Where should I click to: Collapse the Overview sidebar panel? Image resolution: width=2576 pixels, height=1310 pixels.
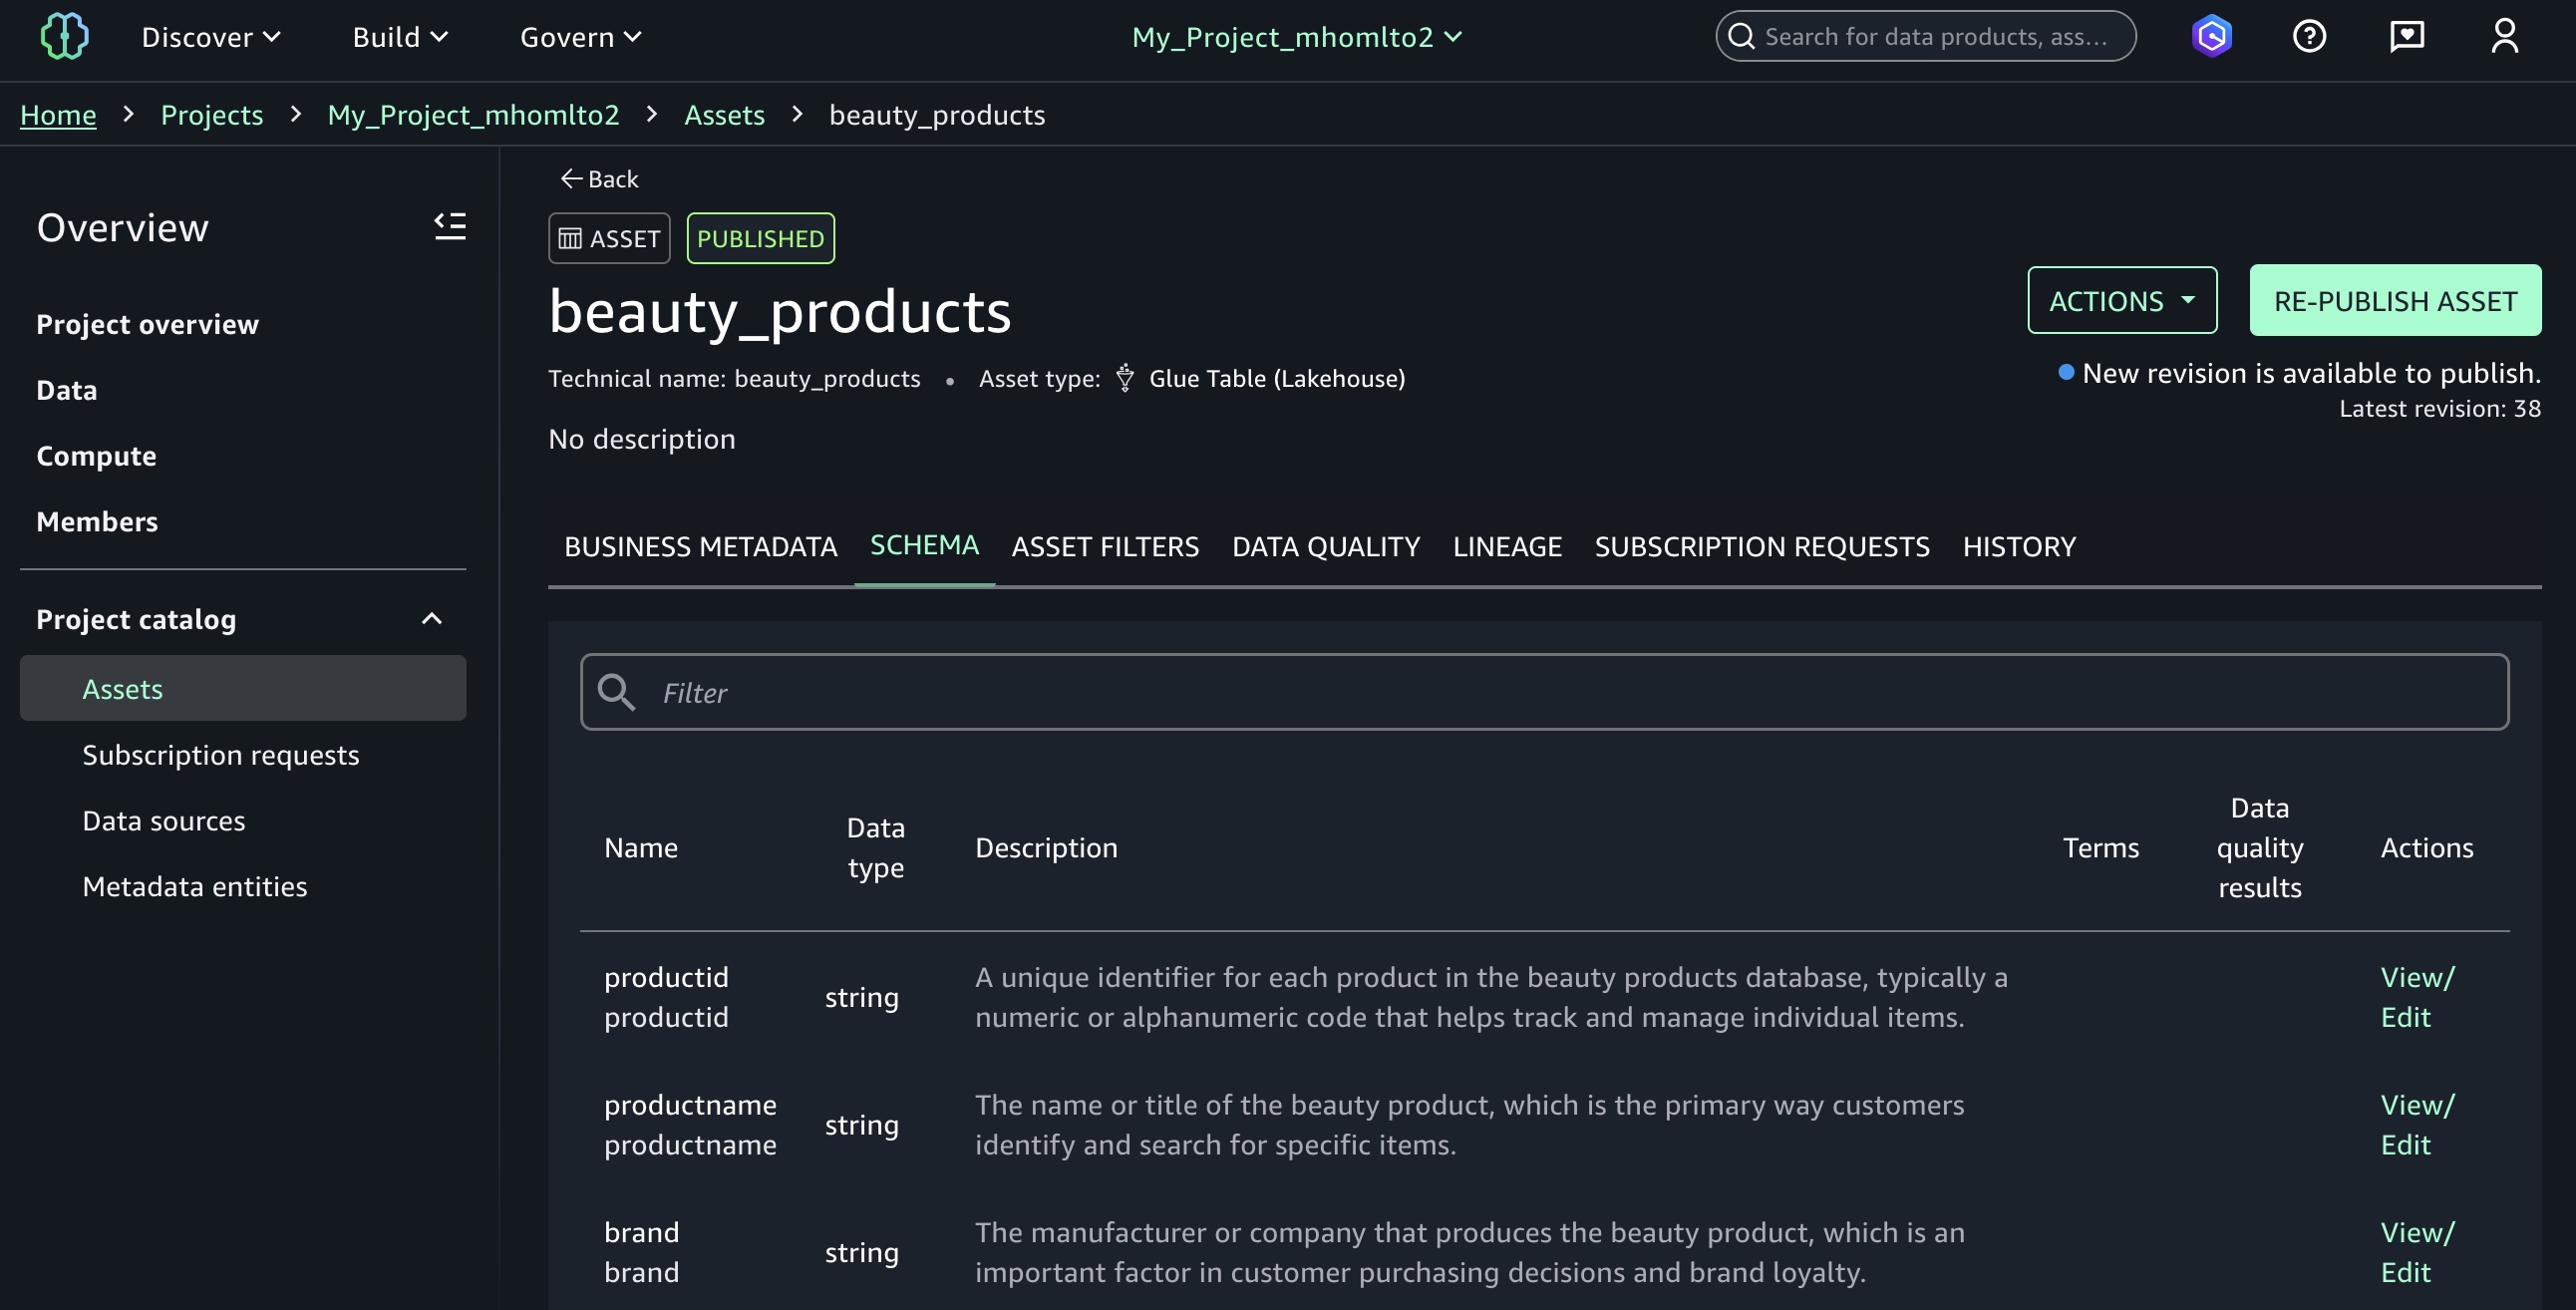[x=450, y=226]
